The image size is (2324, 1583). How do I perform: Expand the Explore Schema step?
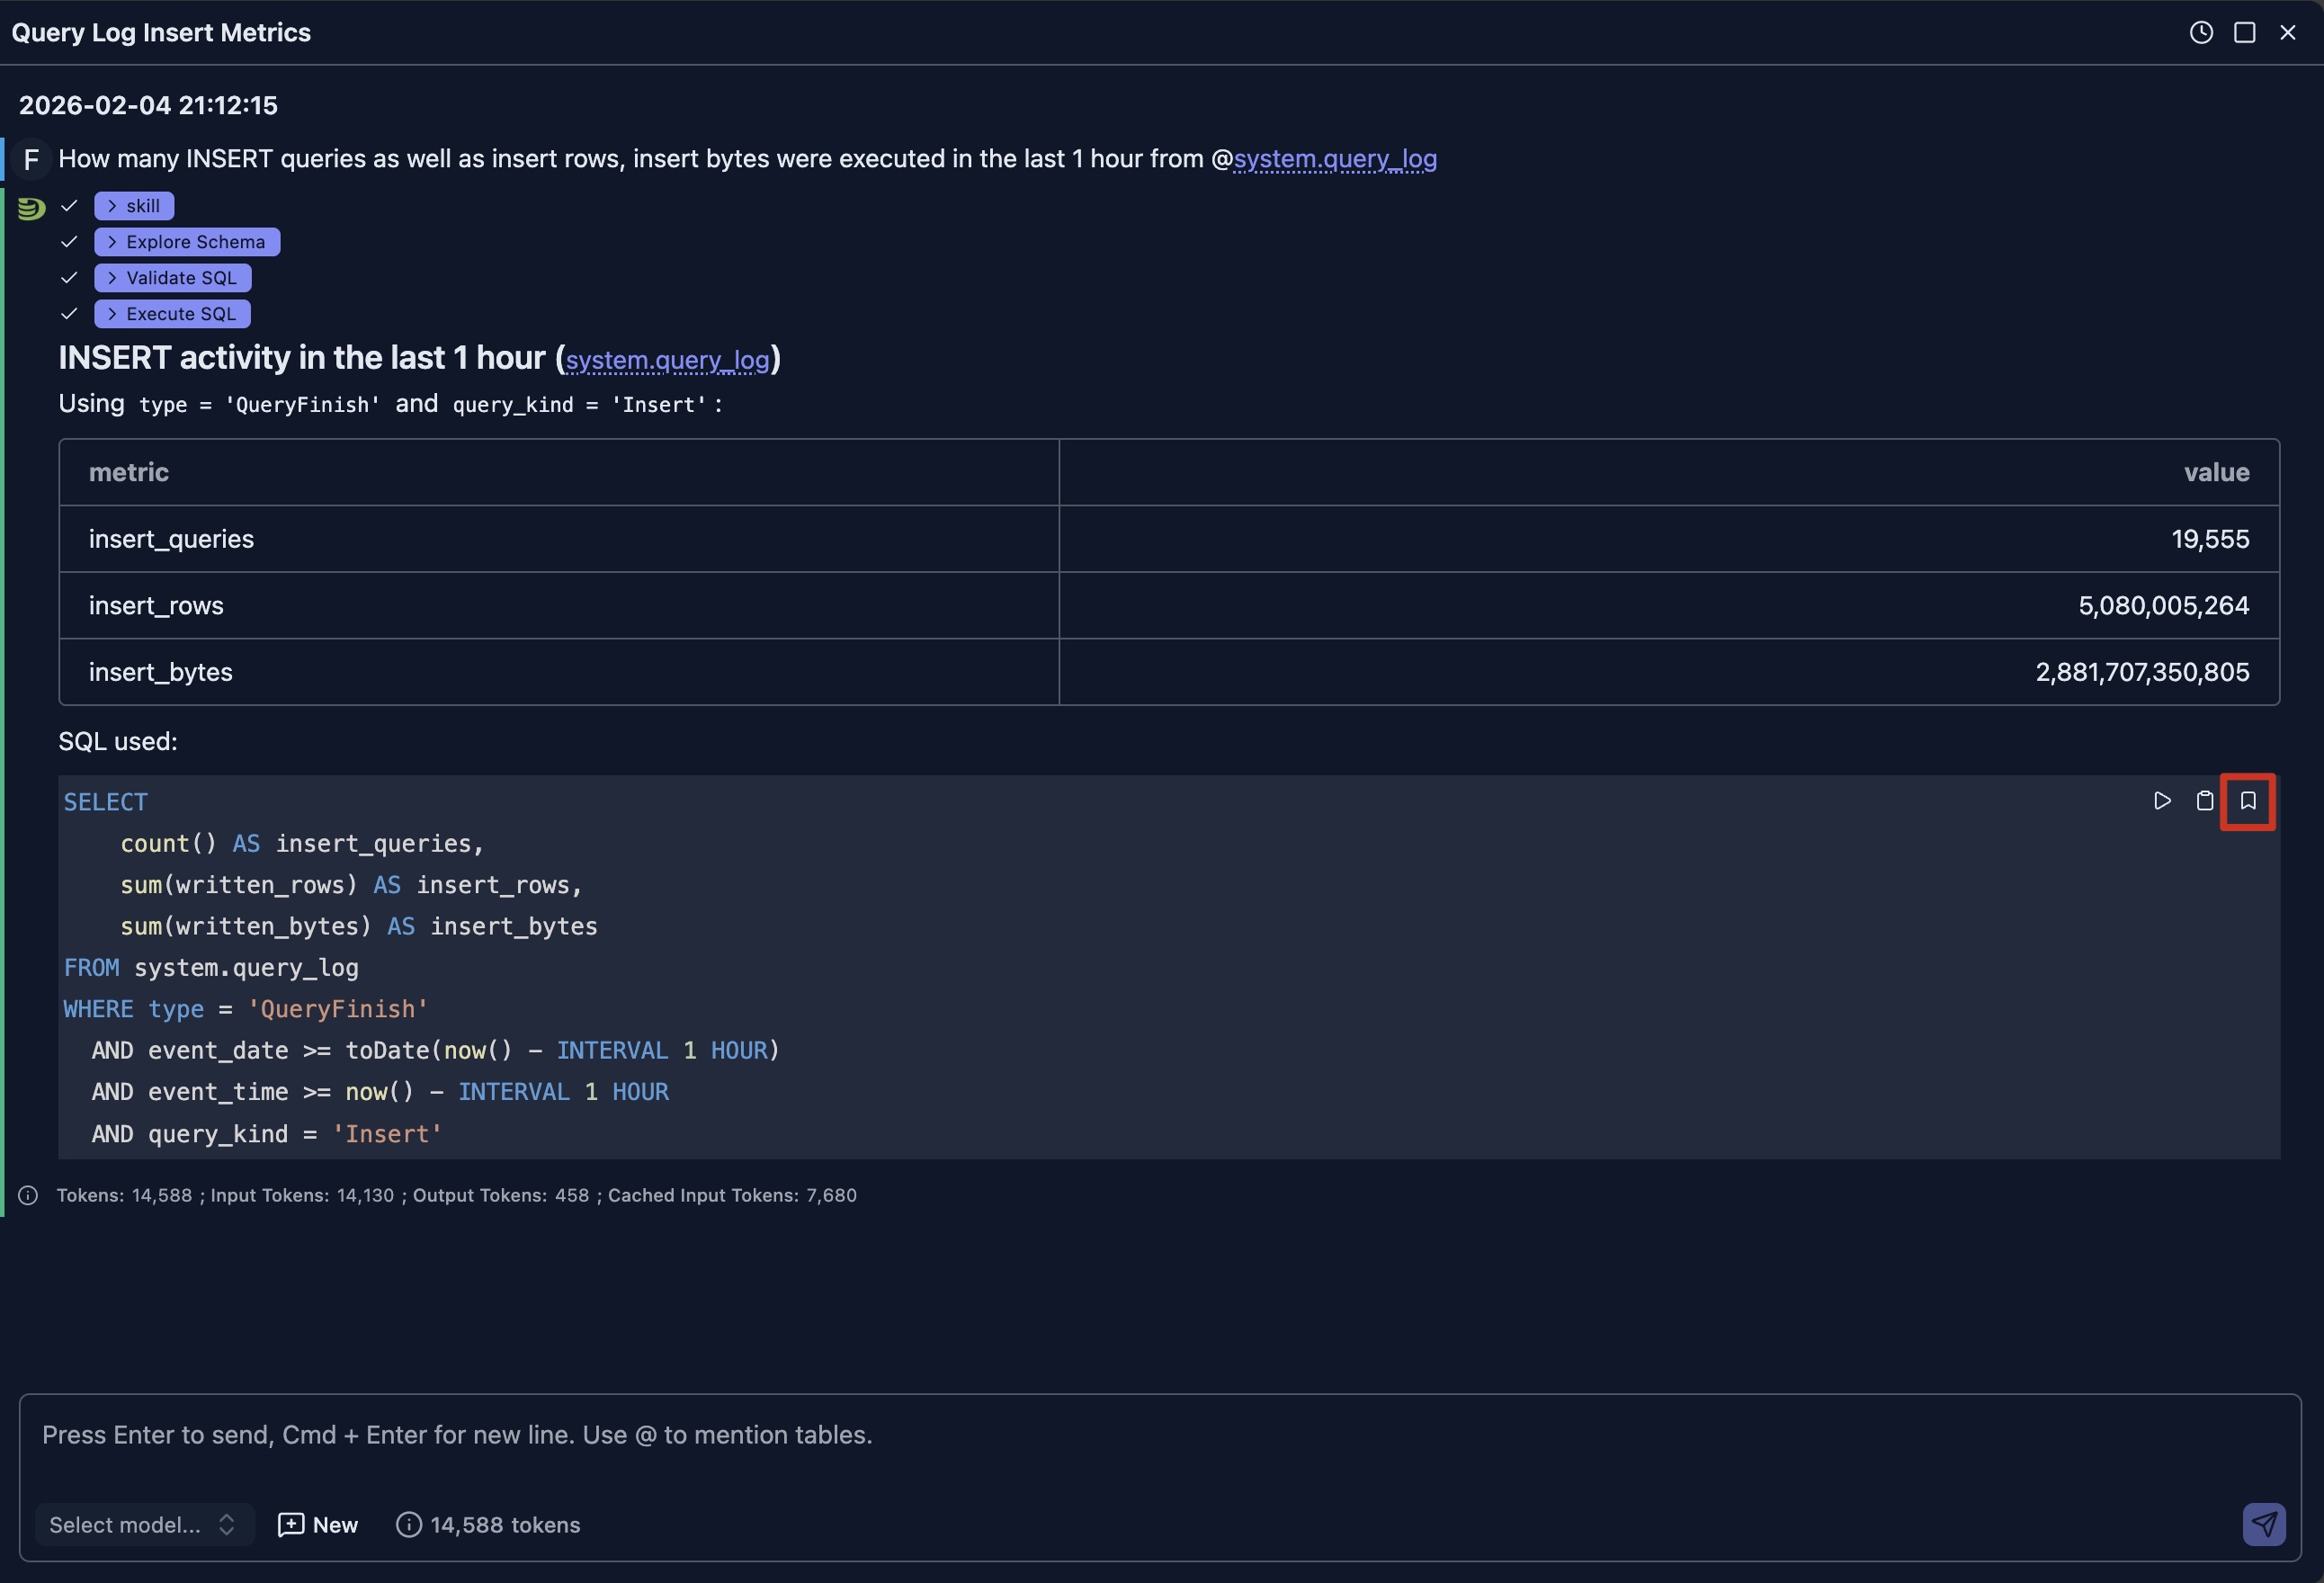(x=187, y=242)
